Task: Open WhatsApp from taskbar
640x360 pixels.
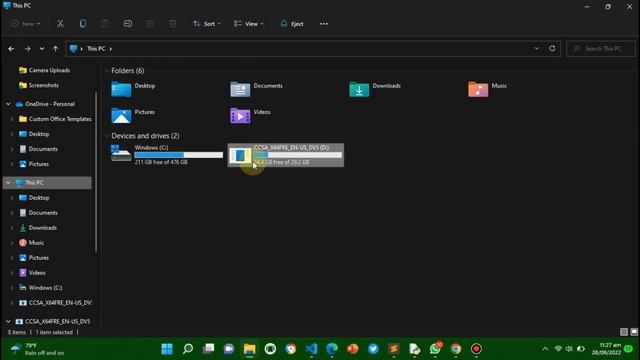Action: [x=435, y=349]
